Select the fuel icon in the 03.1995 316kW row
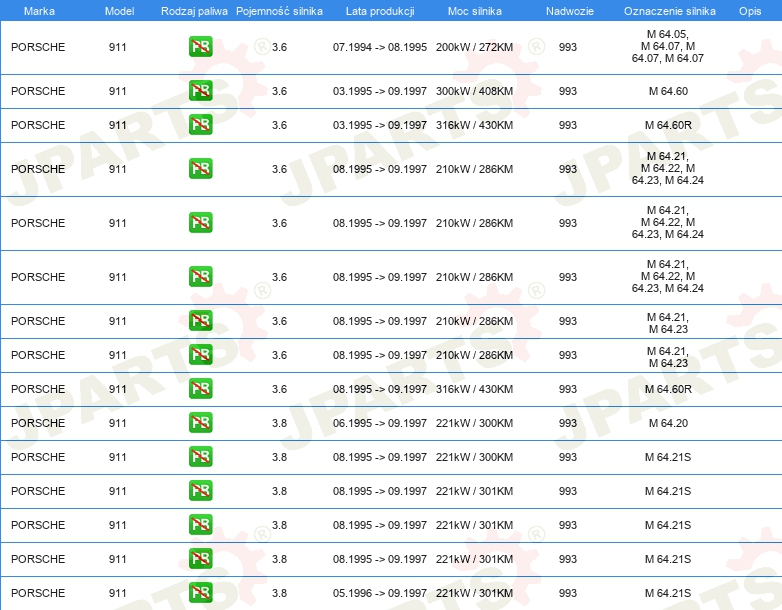The image size is (782, 610). 201,125
